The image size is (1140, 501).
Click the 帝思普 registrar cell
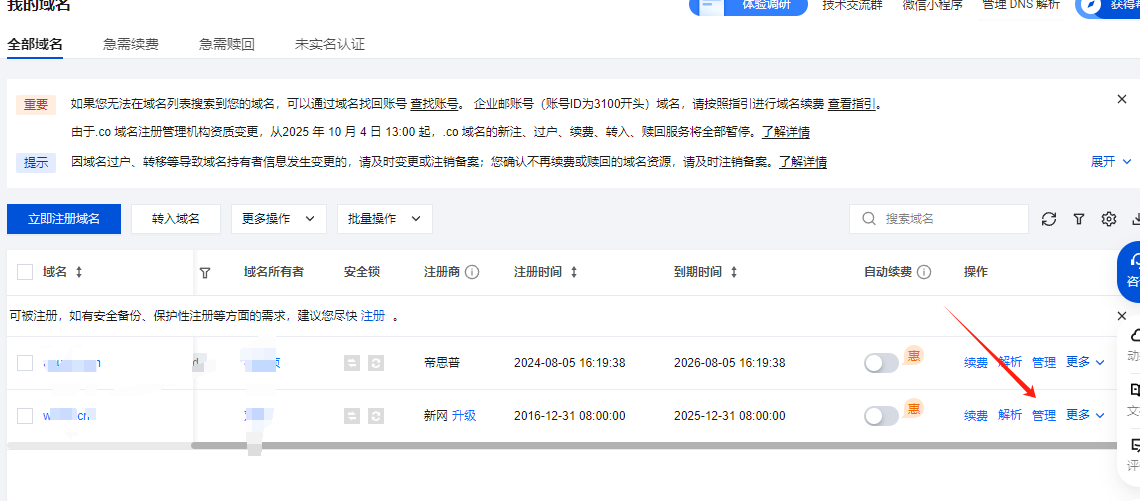point(442,363)
